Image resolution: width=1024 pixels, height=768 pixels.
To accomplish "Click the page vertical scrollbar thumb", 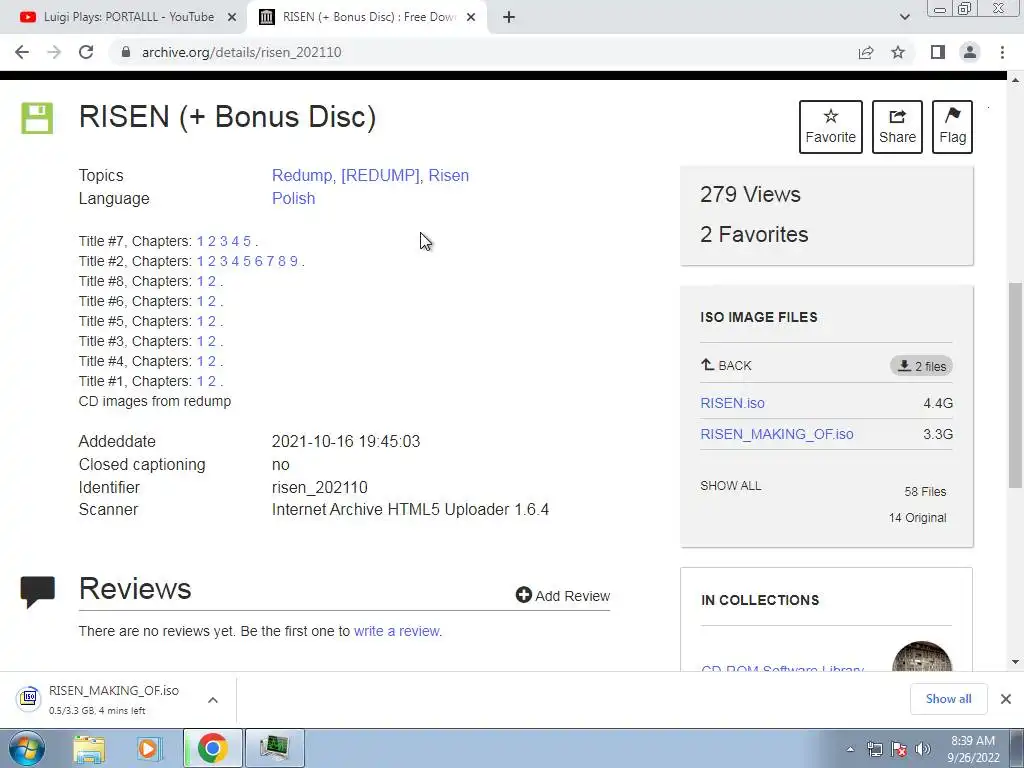I will click(1015, 385).
